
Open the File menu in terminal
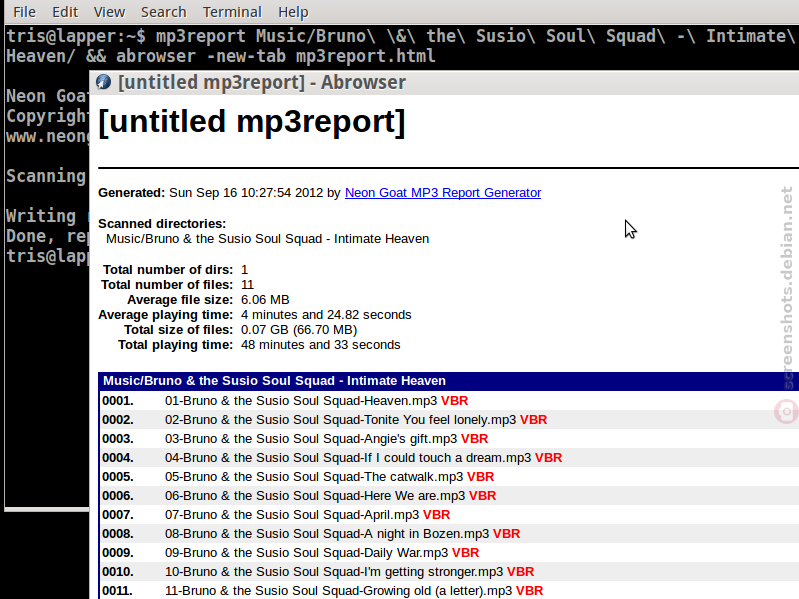coord(24,12)
